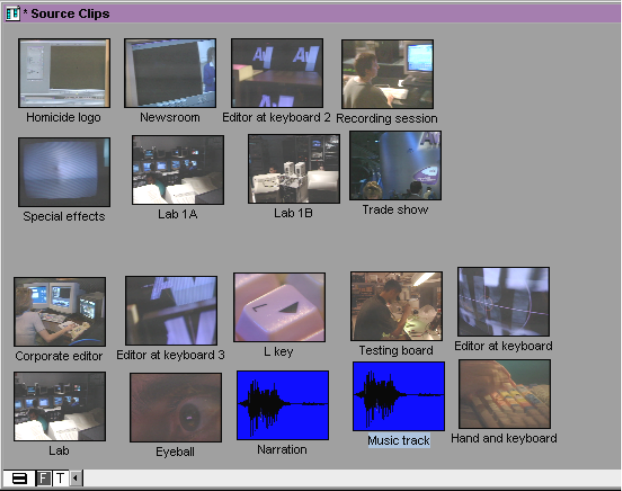Click the 'Testing board' clip name
Image resolution: width=622 pixels, height=491 pixels.
pyautogui.click(x=396, y=350)
